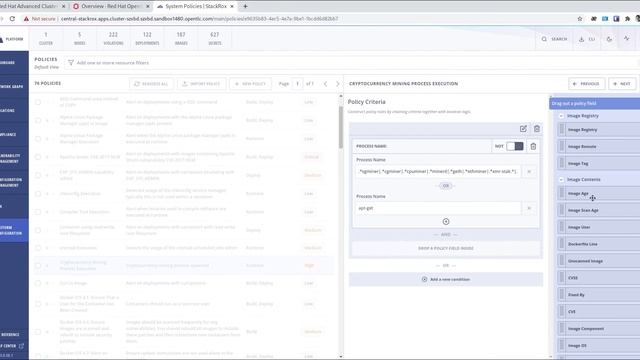Viewport: 640px width, 360px height.
Task: Select checkbox for Alpine Linux Package Manager Execution
Action: point(38,139)
